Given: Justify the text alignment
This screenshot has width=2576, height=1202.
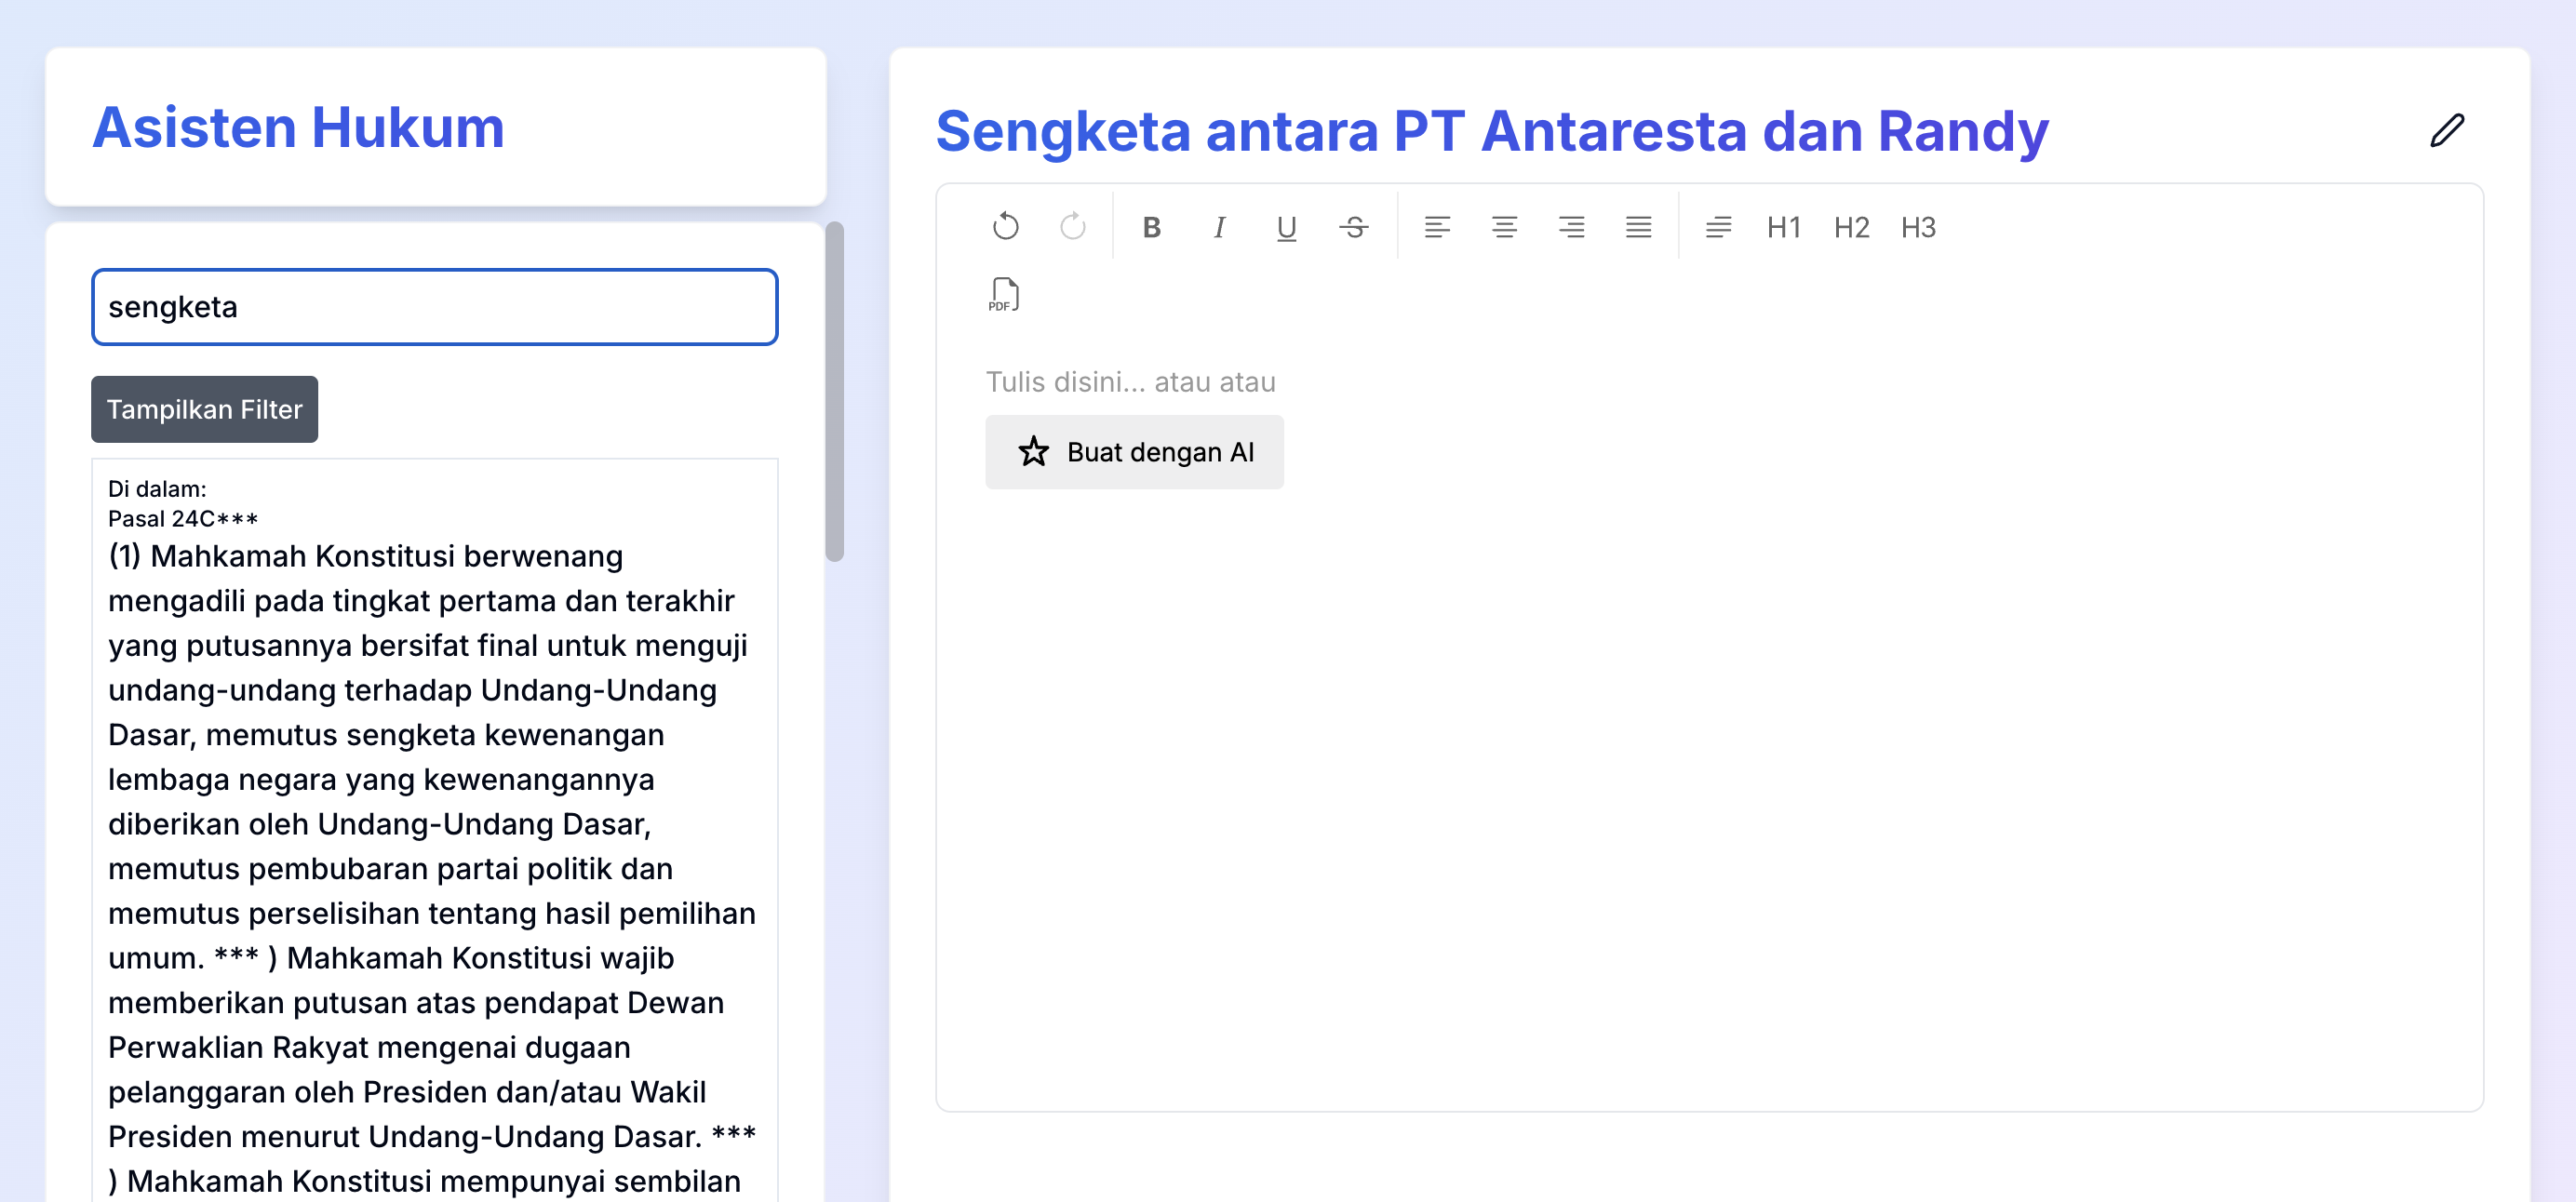Looking at the screenshot, I should tap(1638, 227).
